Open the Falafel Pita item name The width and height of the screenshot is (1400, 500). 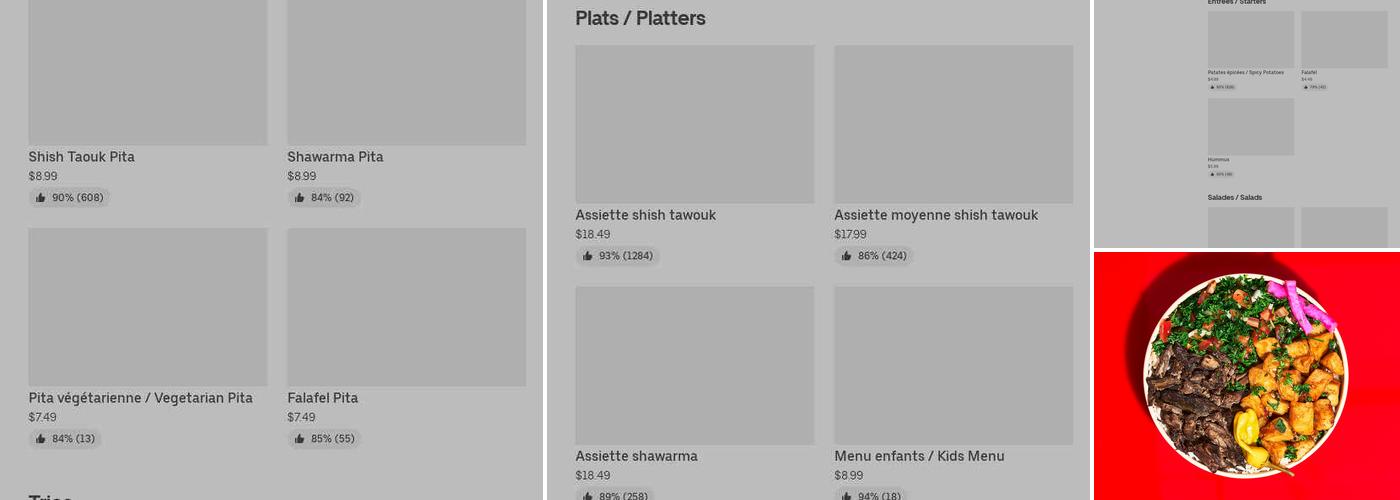tap(322, 398)
